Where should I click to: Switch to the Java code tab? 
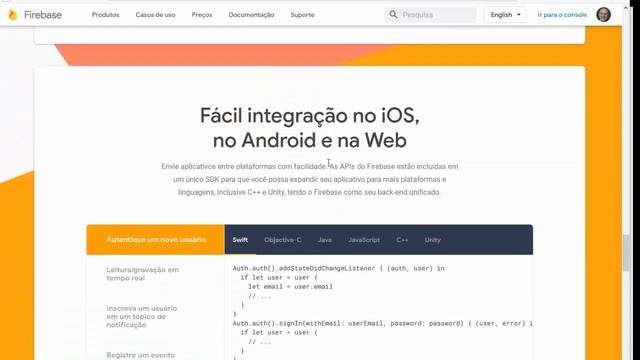[325, 240]
